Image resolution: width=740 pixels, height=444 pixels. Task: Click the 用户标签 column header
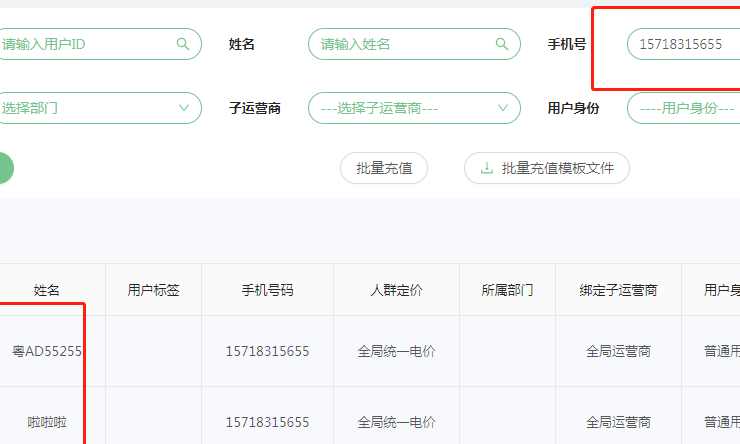pyautogui.click(x=153, y=290)
